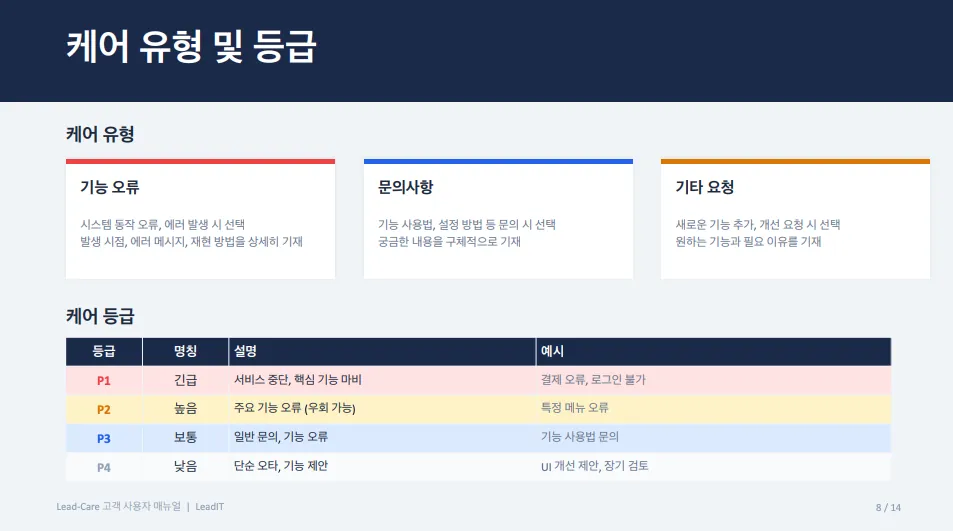The image size is (953, 531).
Task: Select the 'P2' grade cell
Action: click(104, 409)
